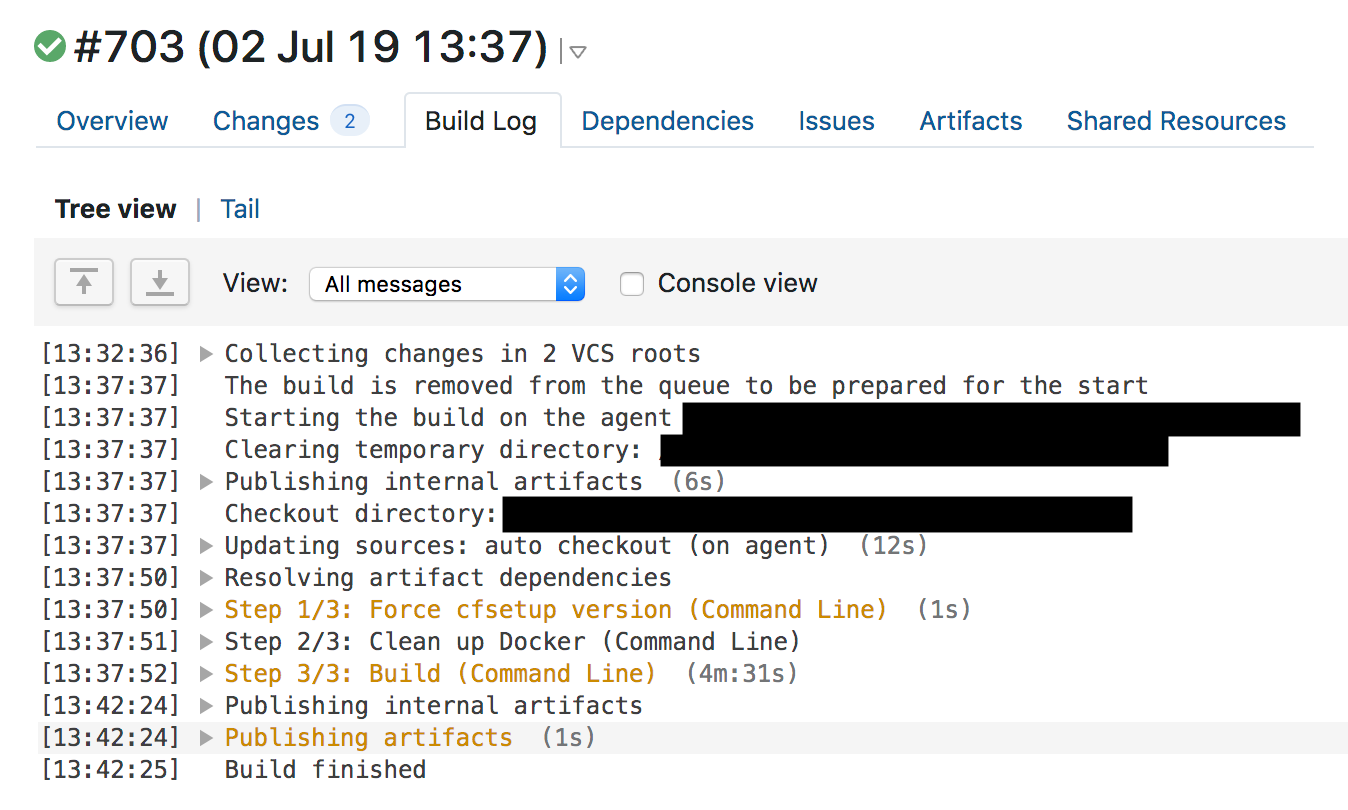Viewport: 1348px width, 810px height.
Task: Click the Changes count badge showing 2
Action: 349,121
